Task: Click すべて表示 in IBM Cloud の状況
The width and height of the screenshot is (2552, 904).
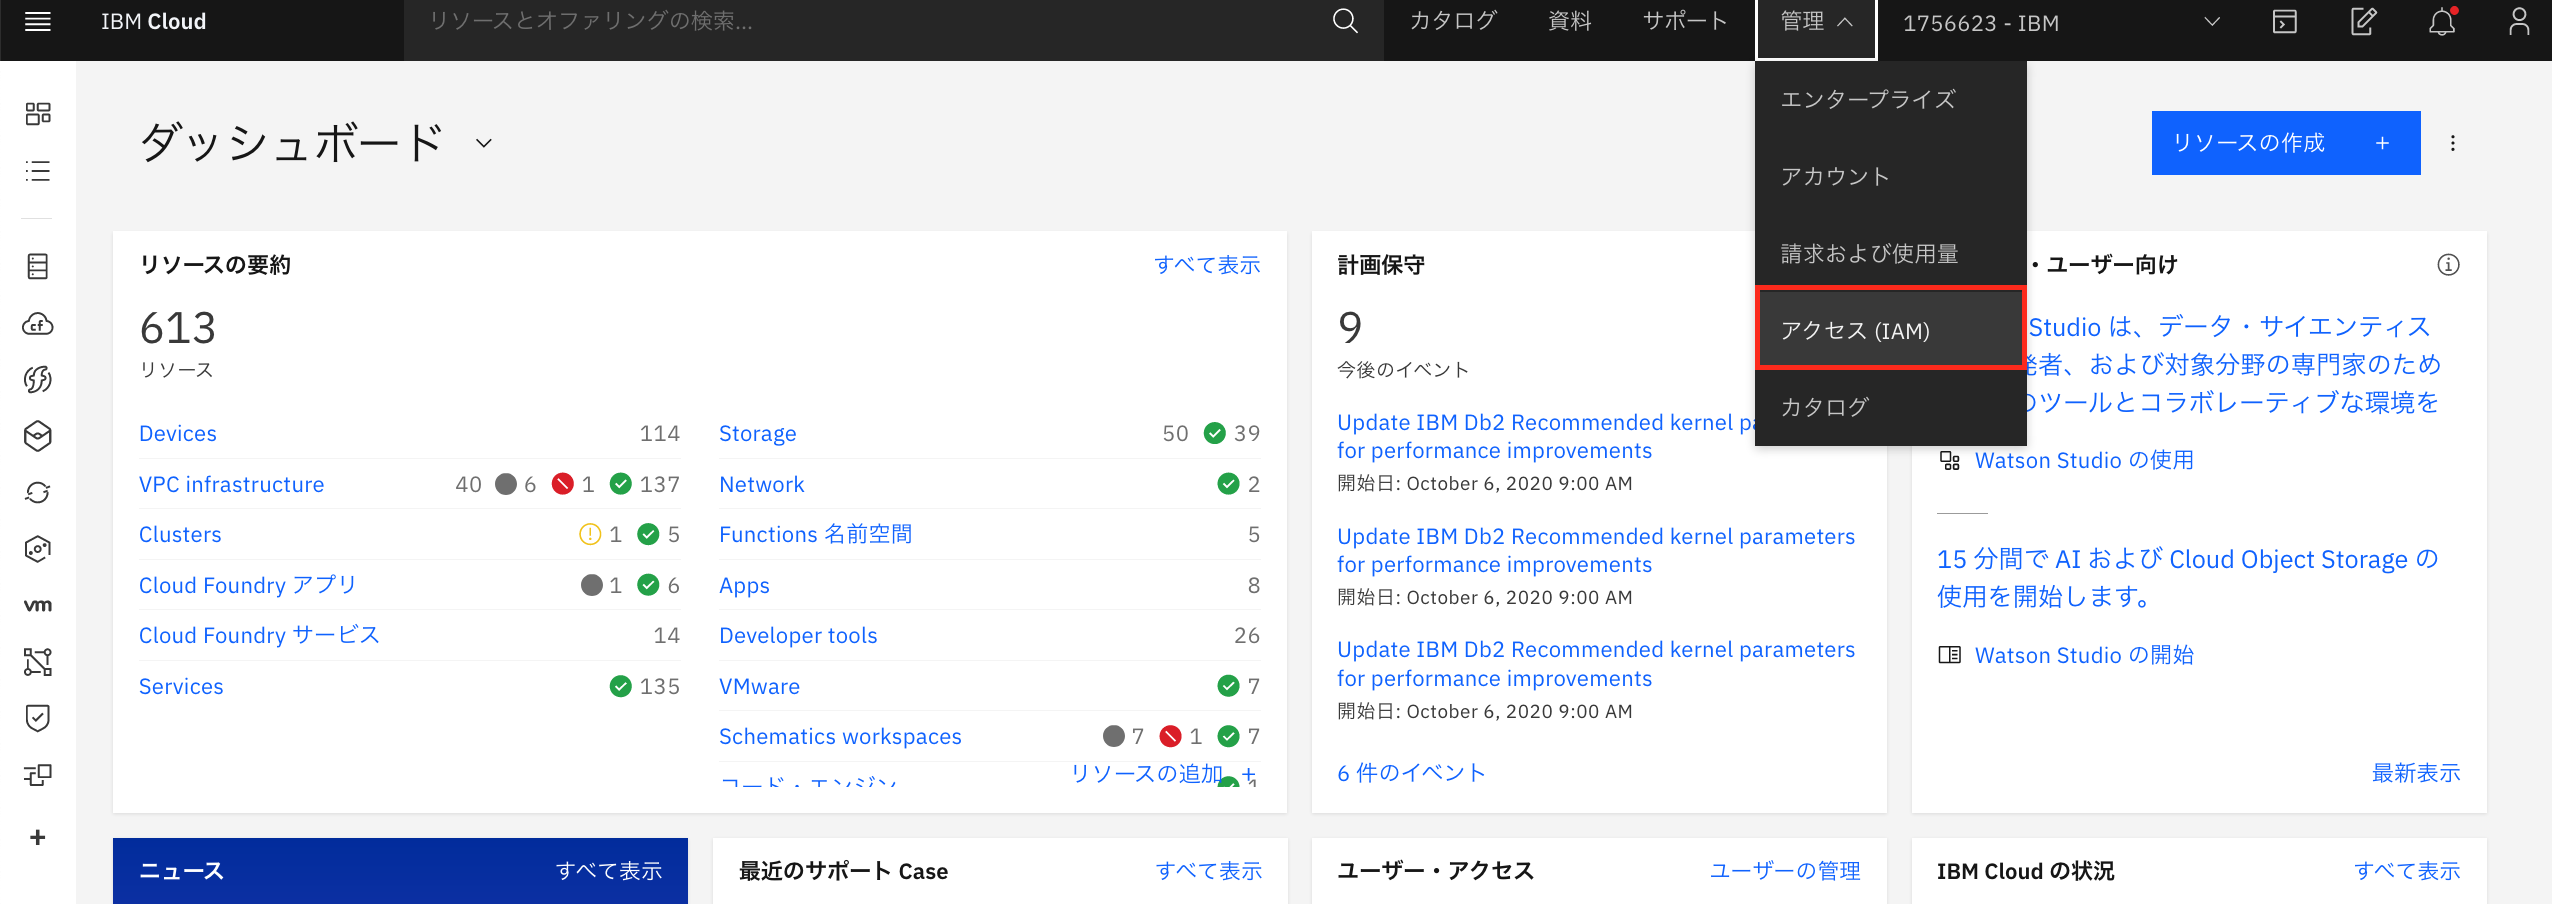Action: coord(2407,871)
